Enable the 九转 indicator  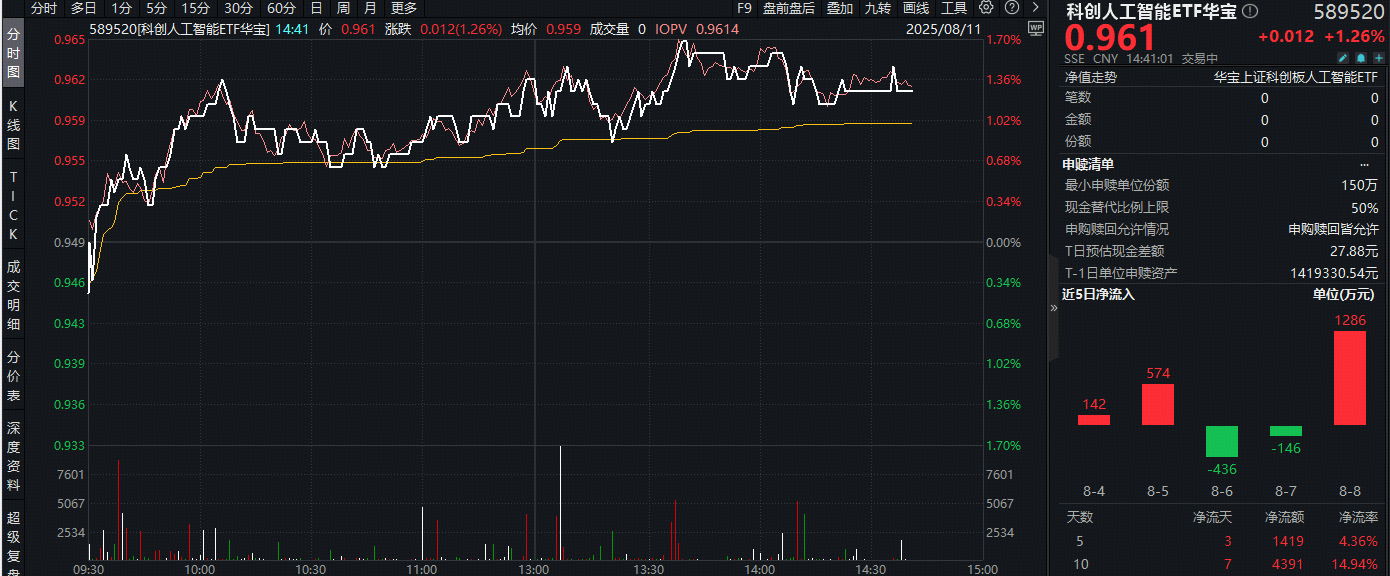(877, 8)
